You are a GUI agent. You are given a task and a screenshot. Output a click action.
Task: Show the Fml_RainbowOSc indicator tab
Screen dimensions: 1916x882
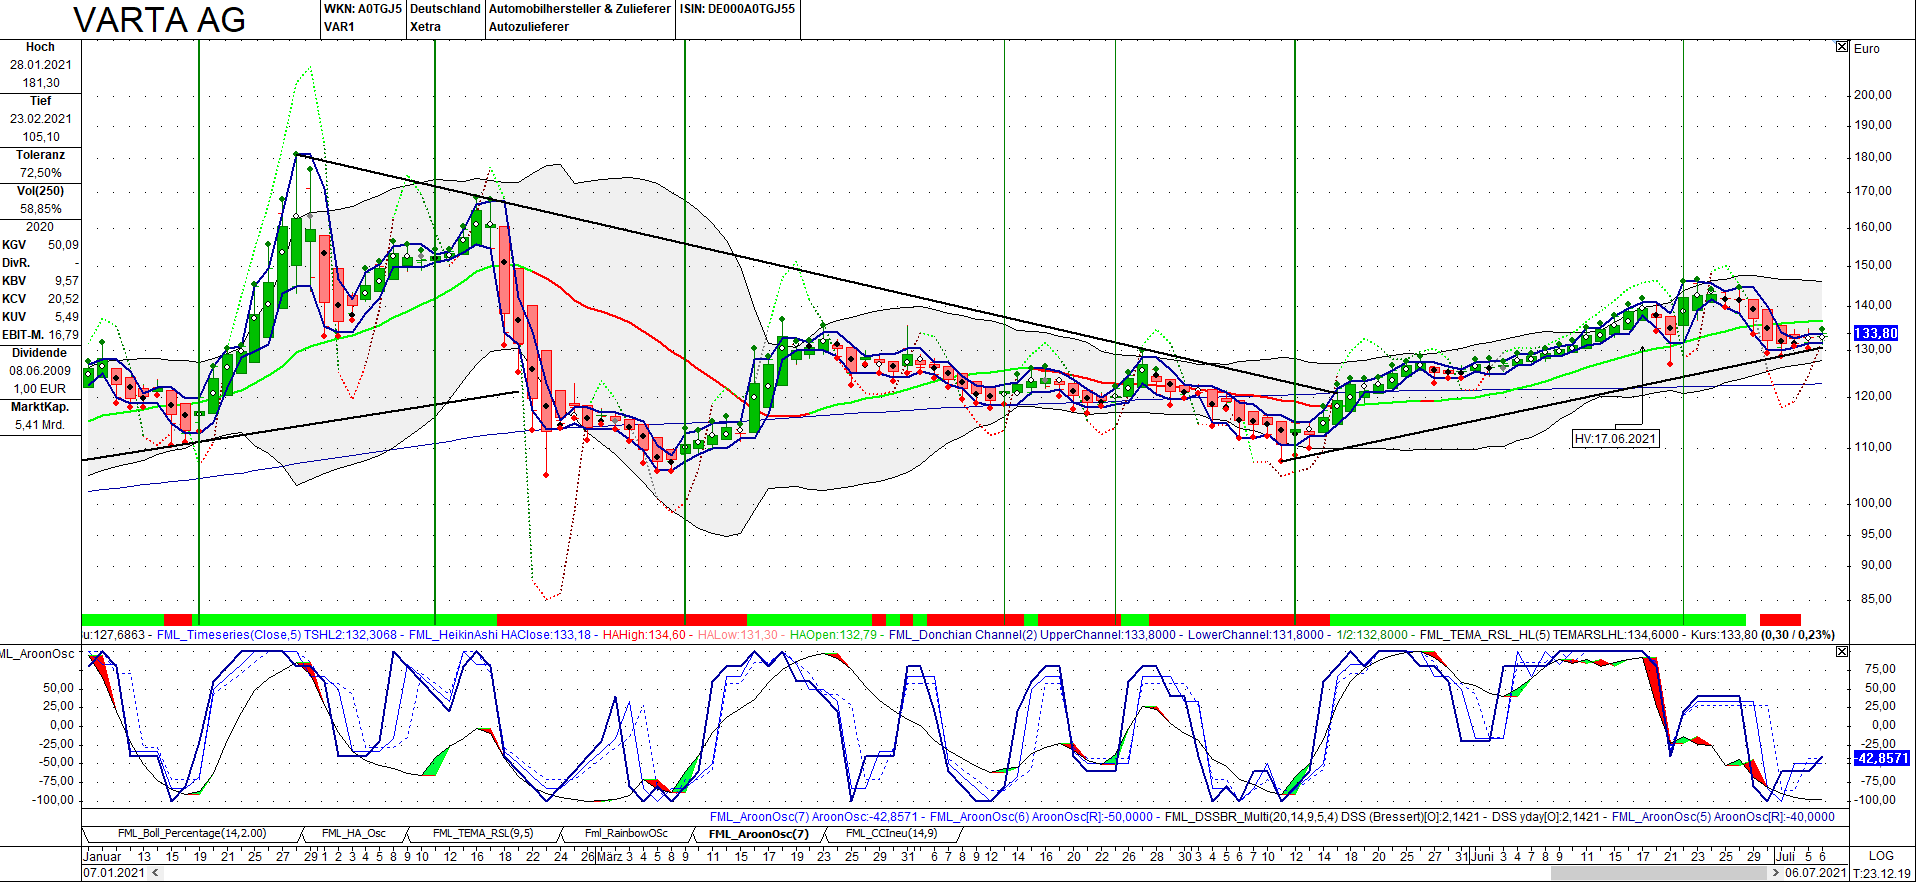point(626,833)
